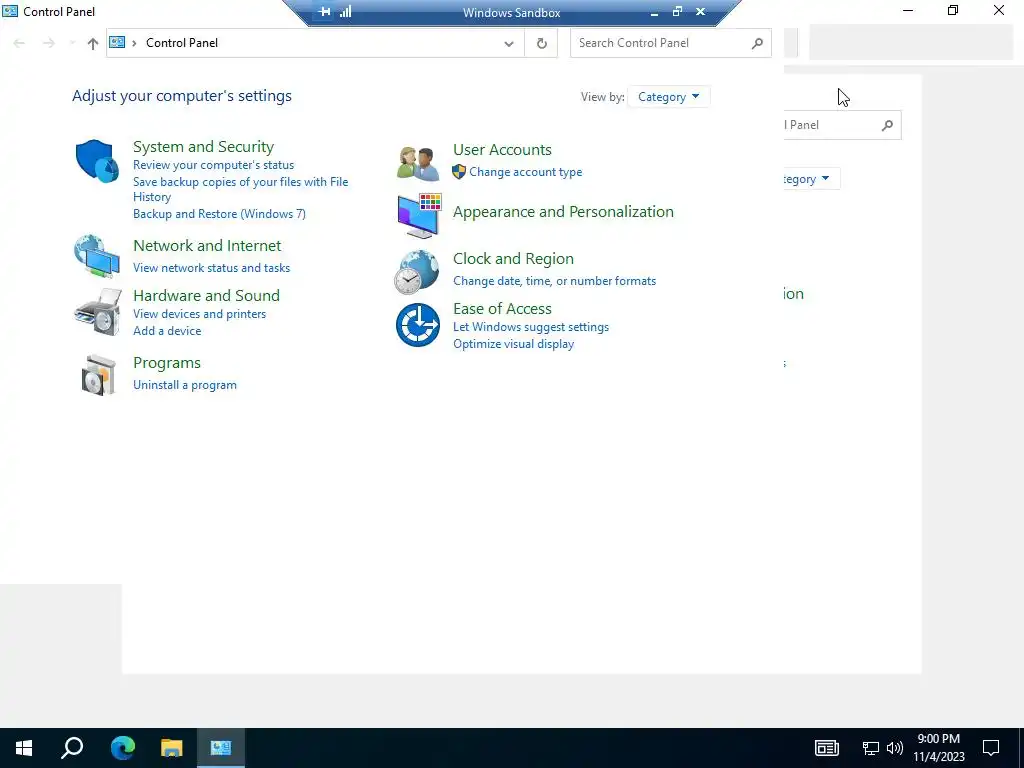Open the recent locations dropdown by the nav arrows

coord(72,44)
